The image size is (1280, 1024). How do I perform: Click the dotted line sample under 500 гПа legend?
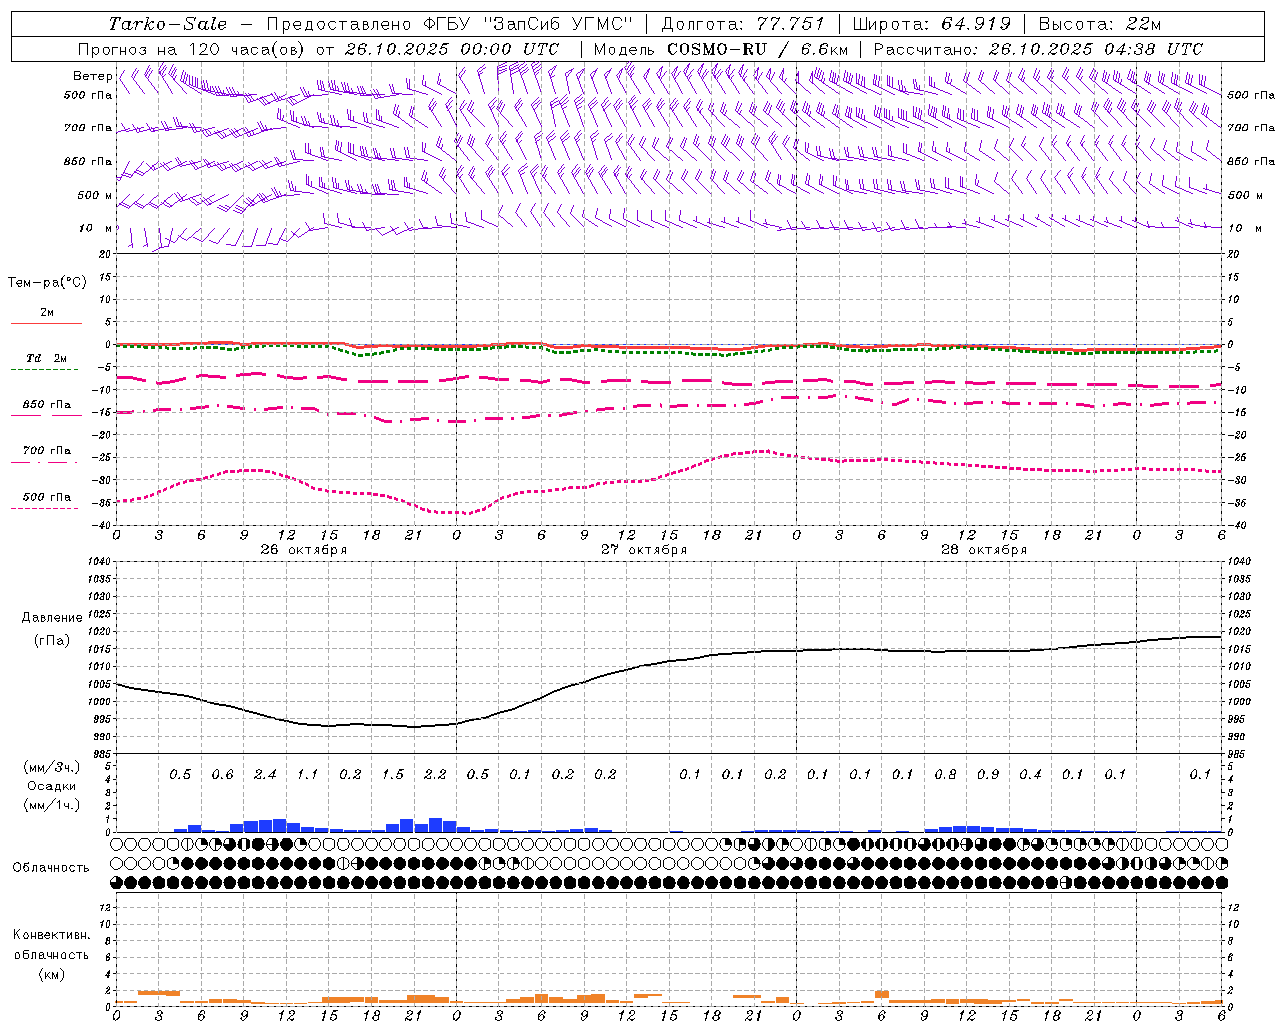click(46, 508)
